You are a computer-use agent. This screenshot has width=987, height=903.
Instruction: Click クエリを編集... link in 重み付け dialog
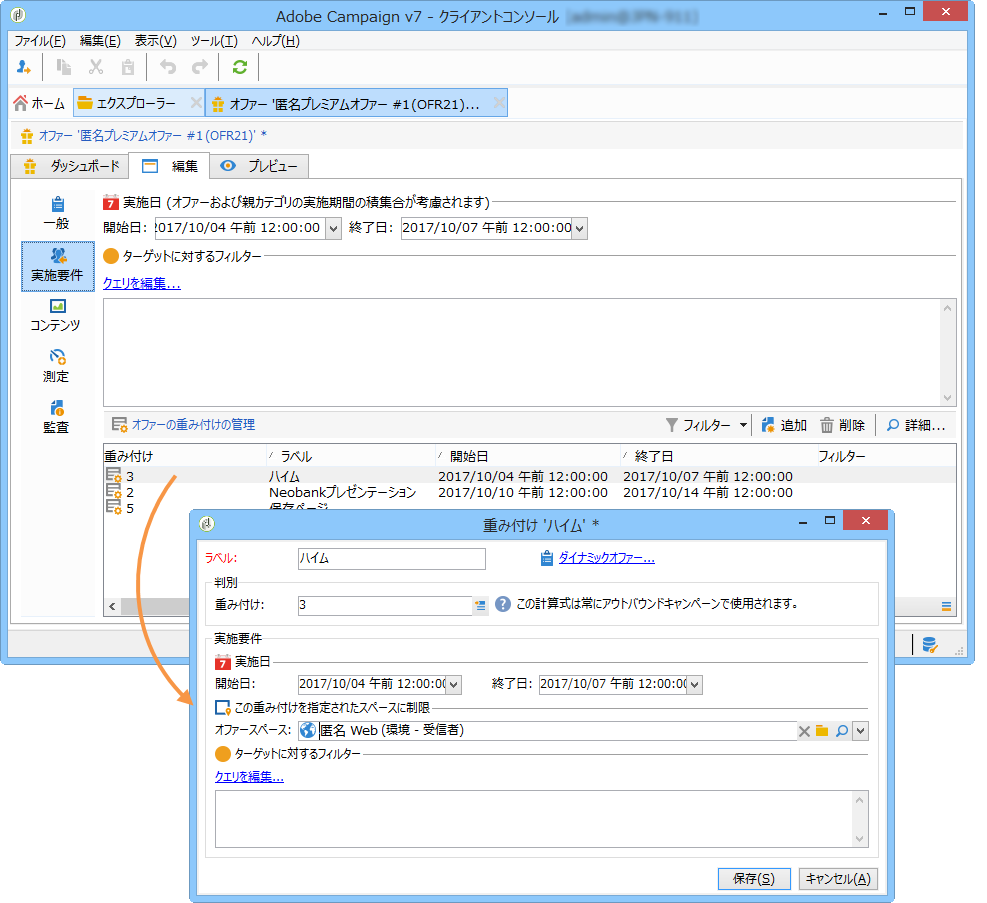249,777
